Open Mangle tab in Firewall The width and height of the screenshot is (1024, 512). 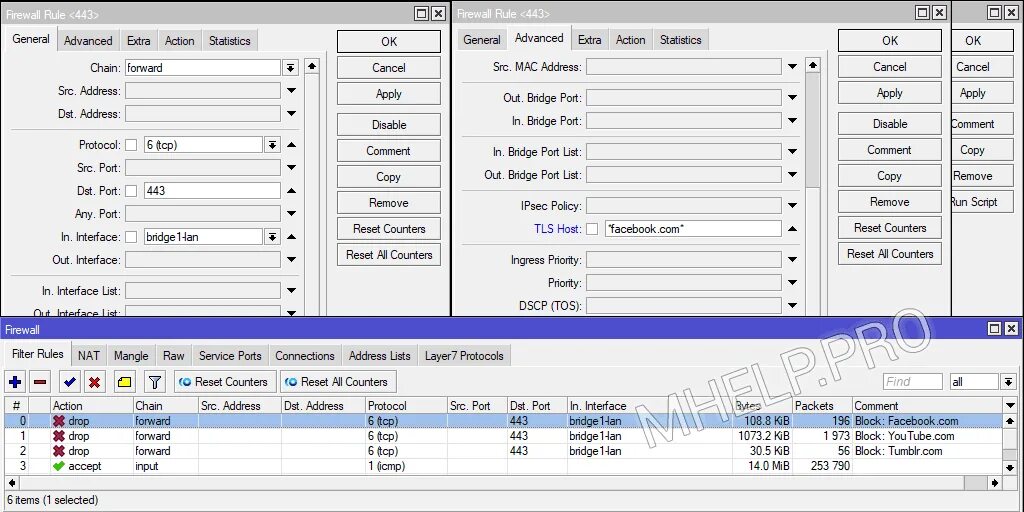point(131,356)
